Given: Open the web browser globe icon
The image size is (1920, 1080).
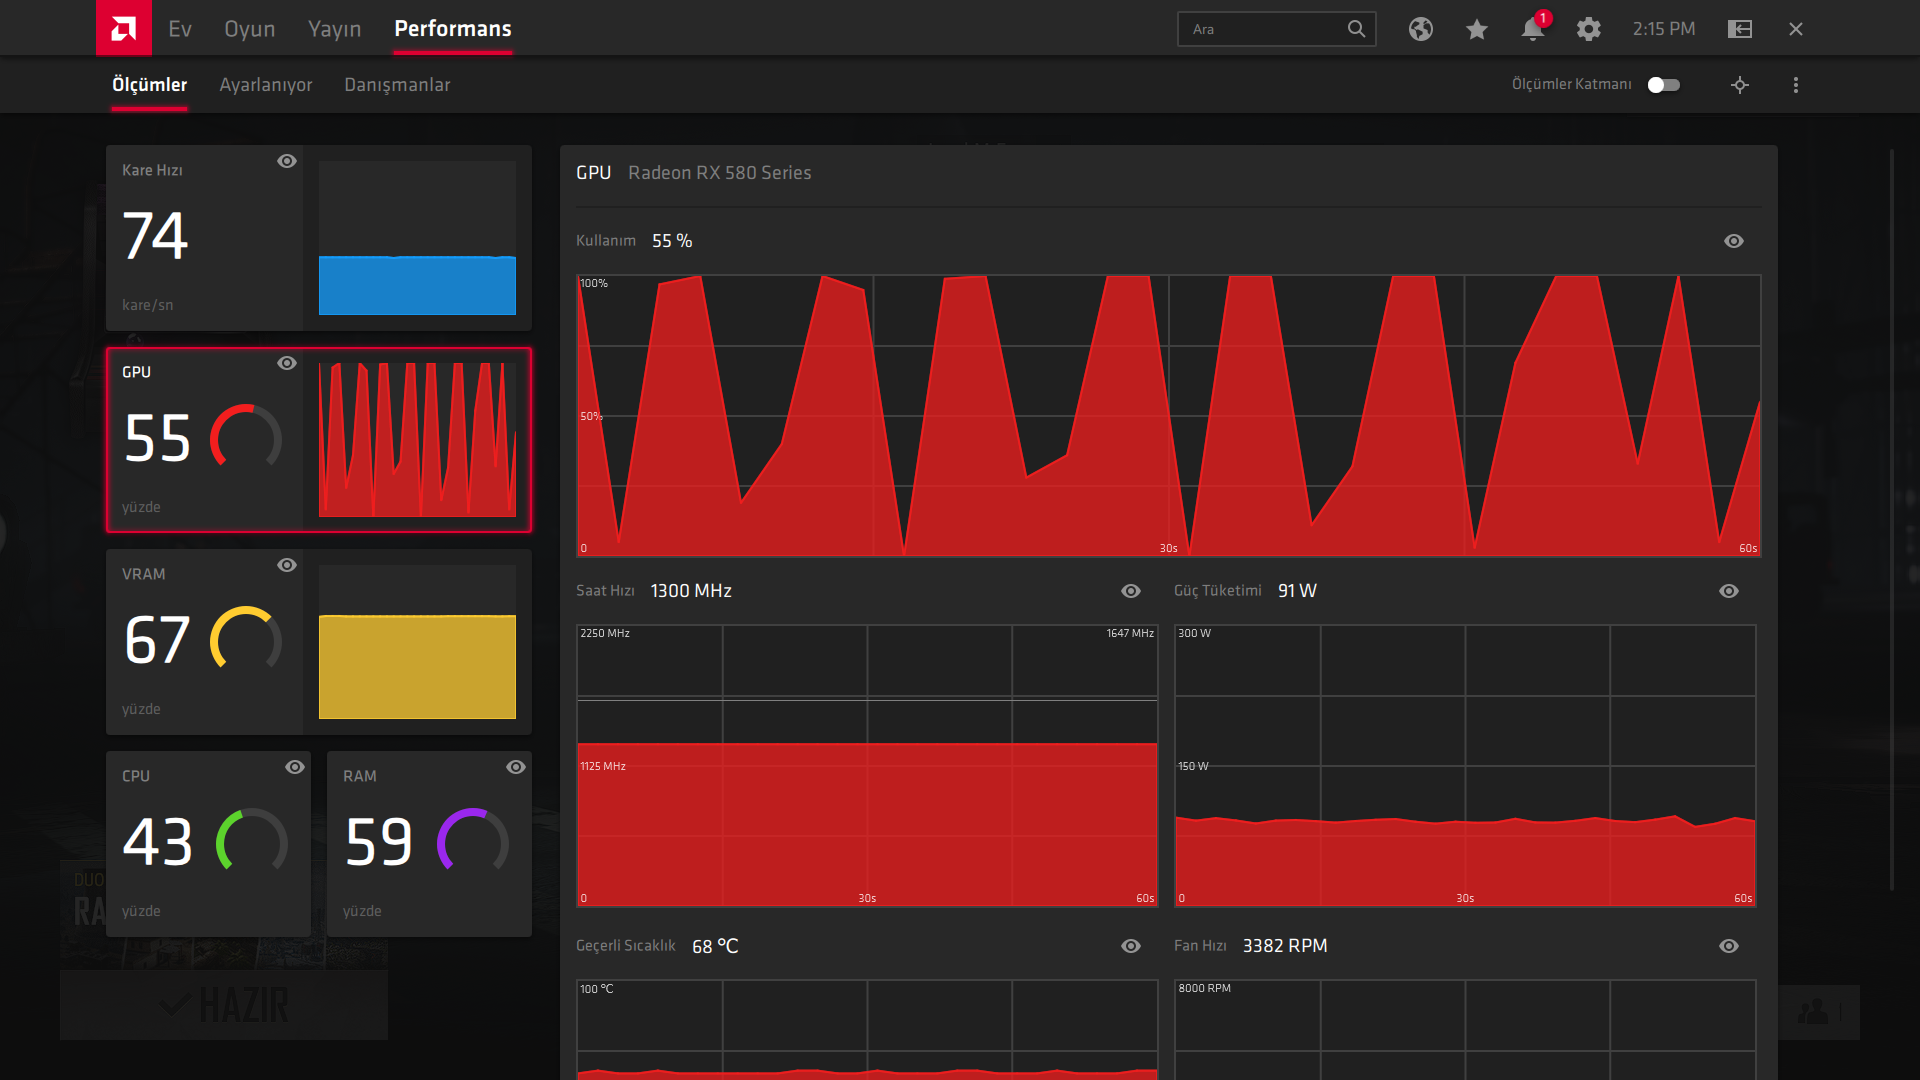Looking at the screenshot, I should tap(1420, 29).
